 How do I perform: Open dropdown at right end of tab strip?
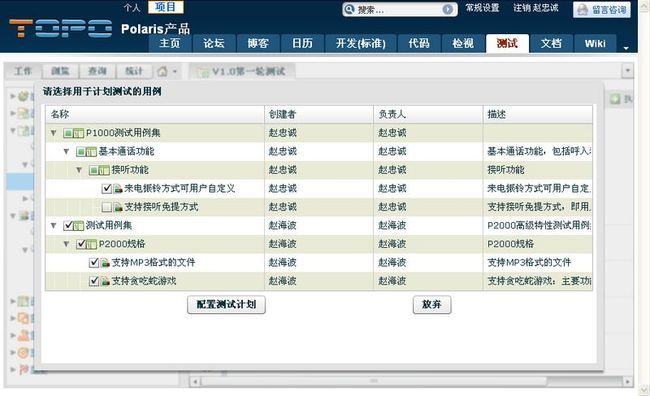click(628, 71)
